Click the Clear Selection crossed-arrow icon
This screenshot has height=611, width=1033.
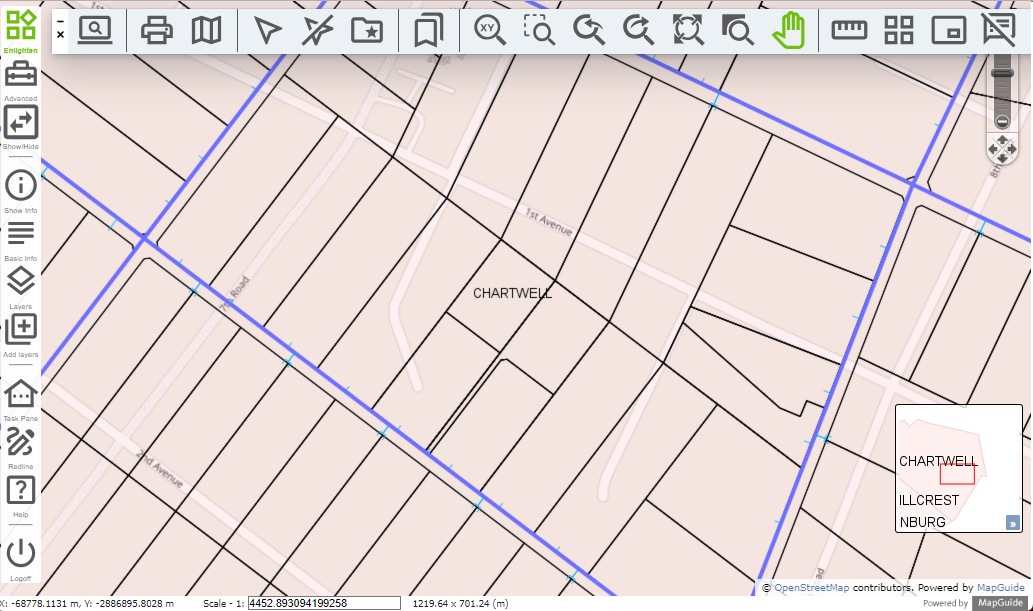coord(317,31)
